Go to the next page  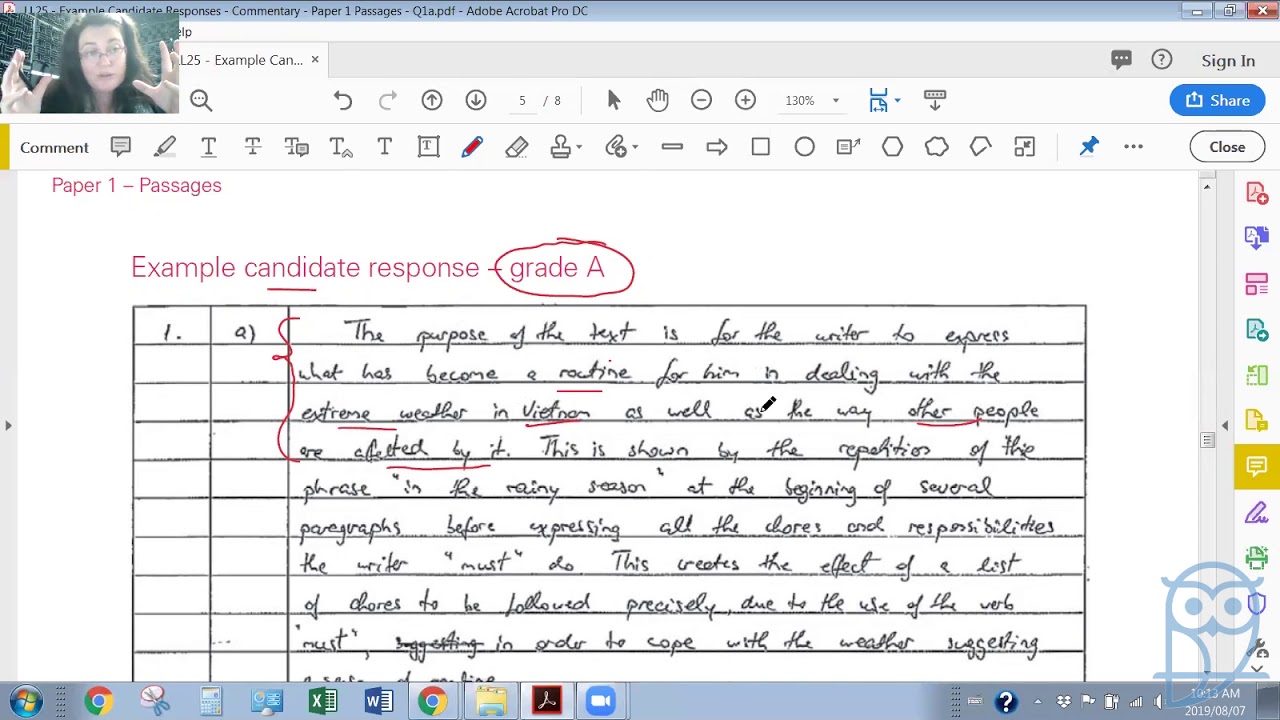476,100
